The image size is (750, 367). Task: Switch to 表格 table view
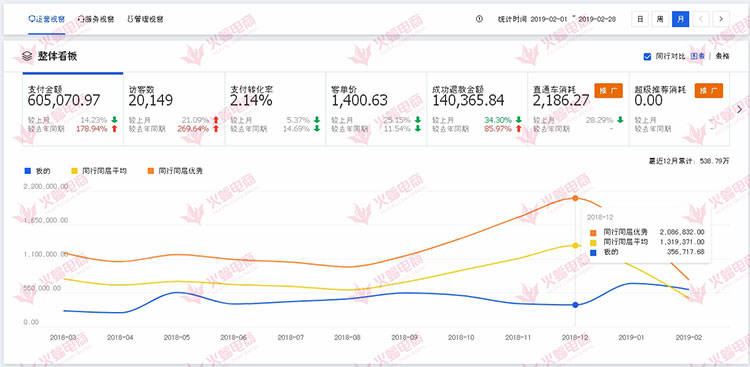pyautogui.click(x=722, y=56)
